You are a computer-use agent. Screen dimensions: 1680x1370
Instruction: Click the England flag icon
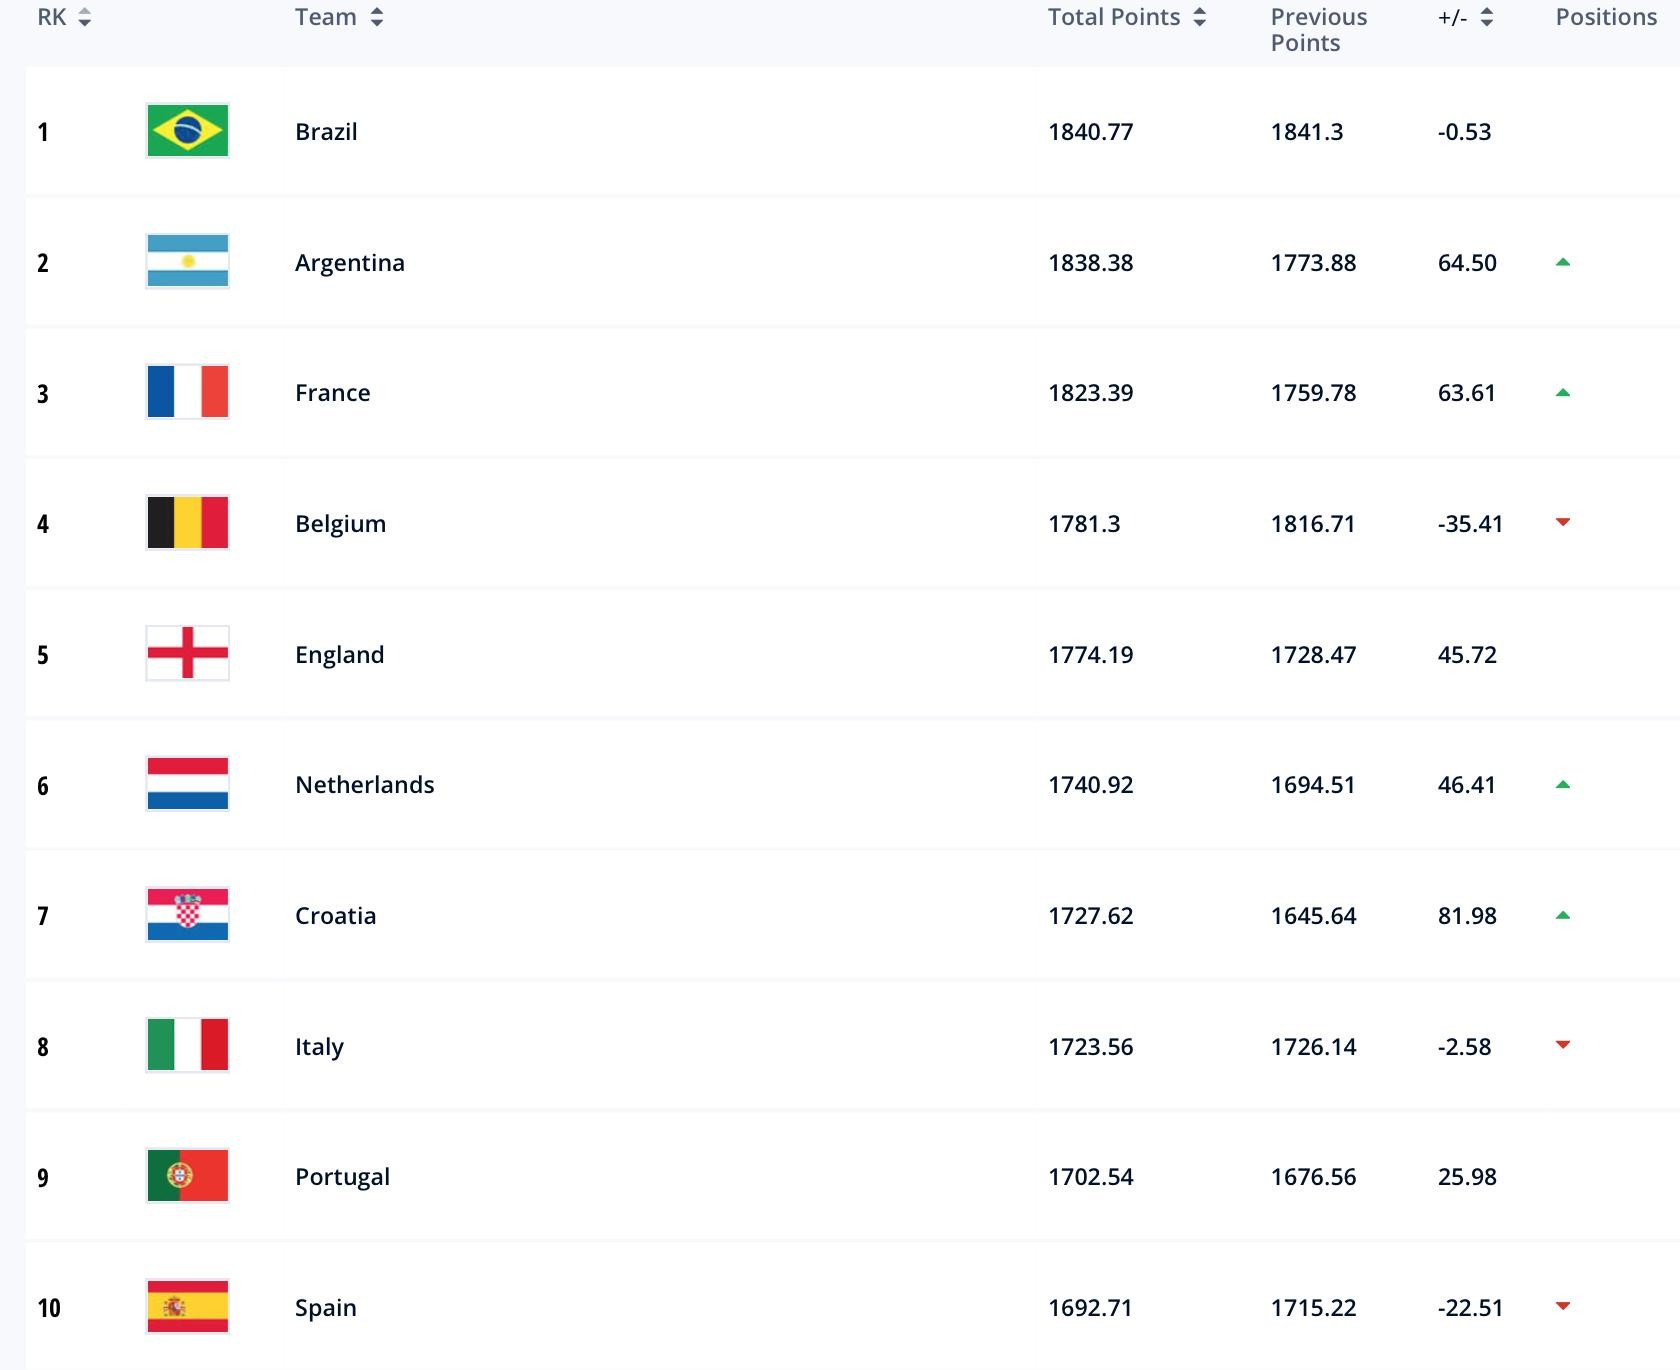(x=187, y=654)
